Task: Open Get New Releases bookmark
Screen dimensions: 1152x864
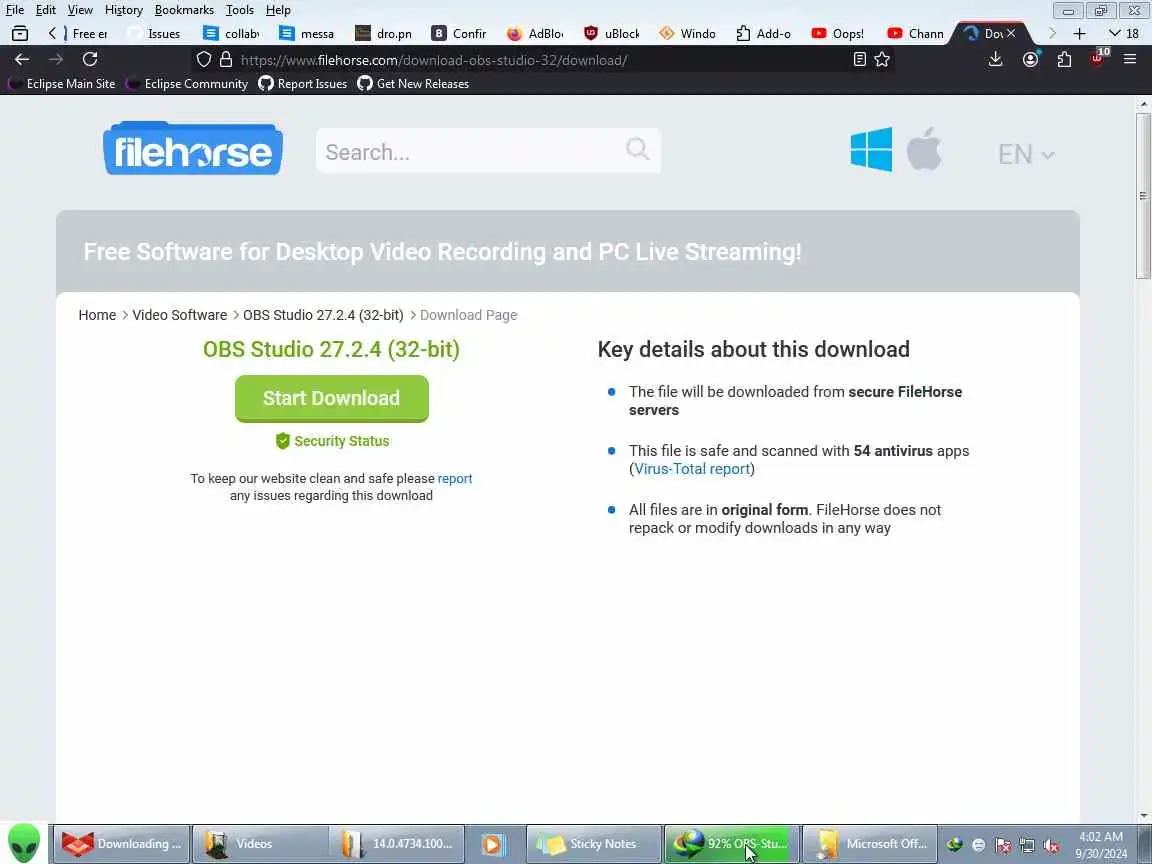Action: (413, 84)
